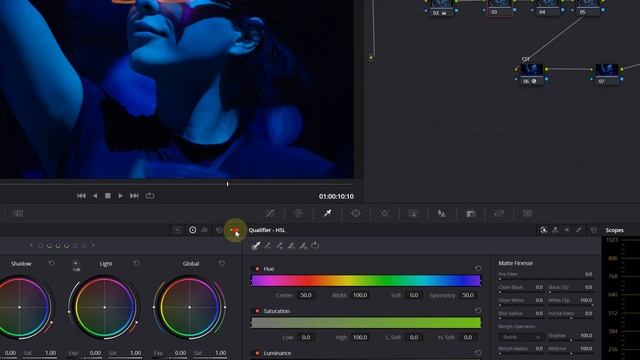Reset the Light color wheel
Viewport: 640px width, 360px height.
[x=136, y=263]
